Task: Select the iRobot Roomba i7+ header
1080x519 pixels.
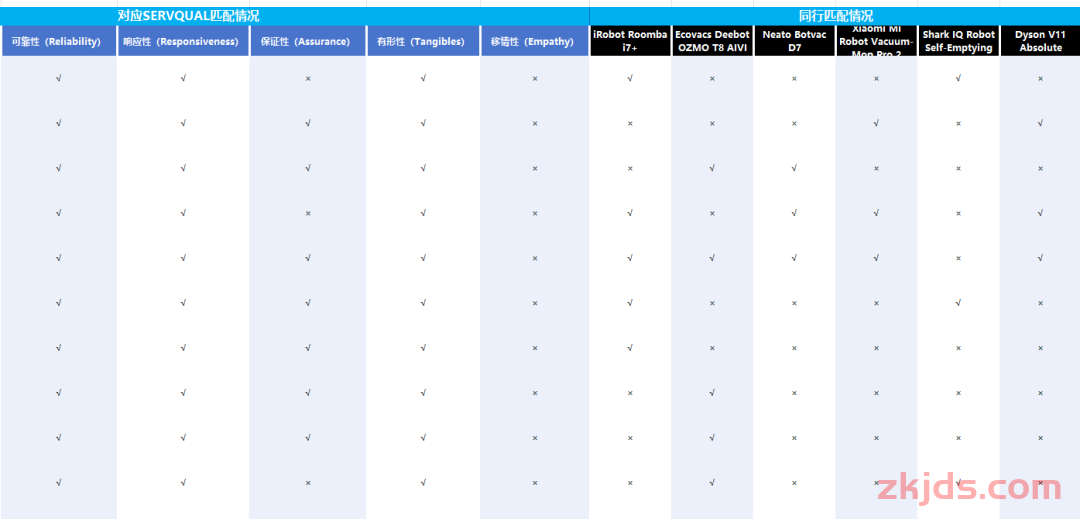Action: click(x=630, y=41)
